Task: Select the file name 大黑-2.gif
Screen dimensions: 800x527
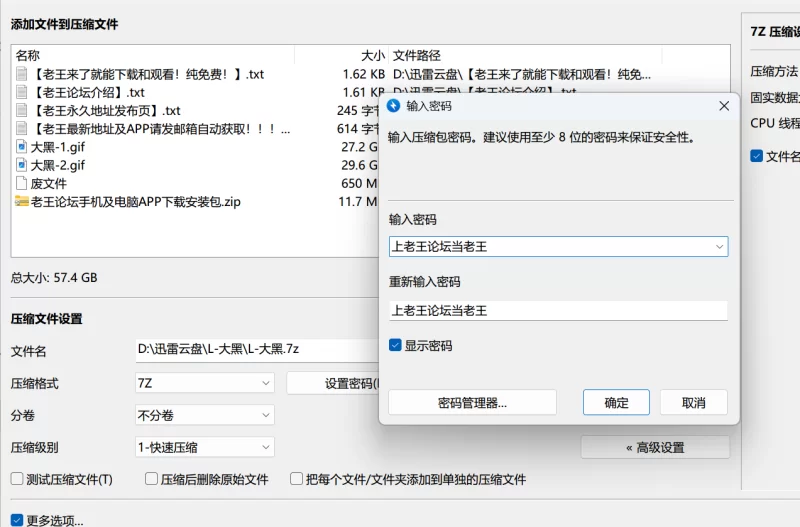Action: coord(58,165)
